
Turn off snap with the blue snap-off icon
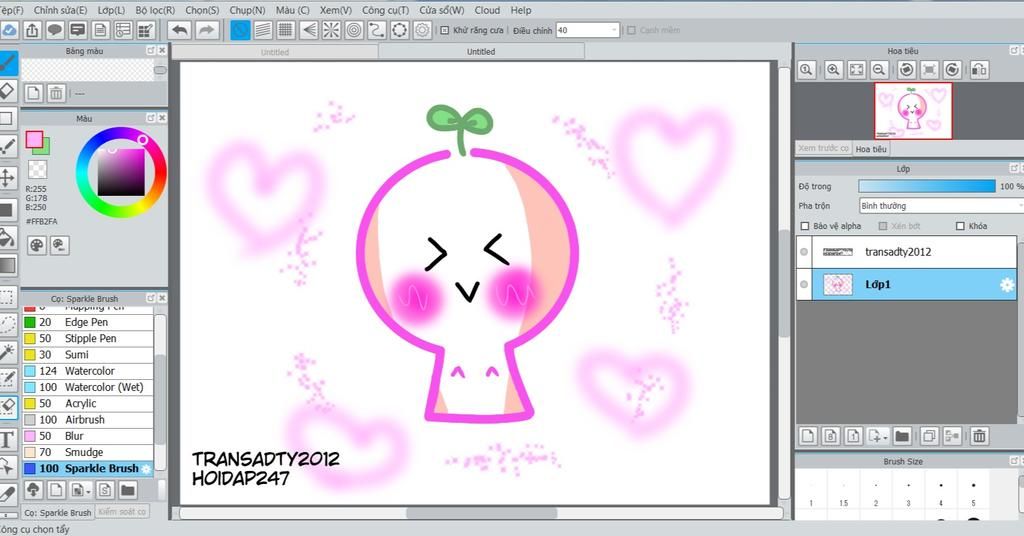(x=240, y=30)
